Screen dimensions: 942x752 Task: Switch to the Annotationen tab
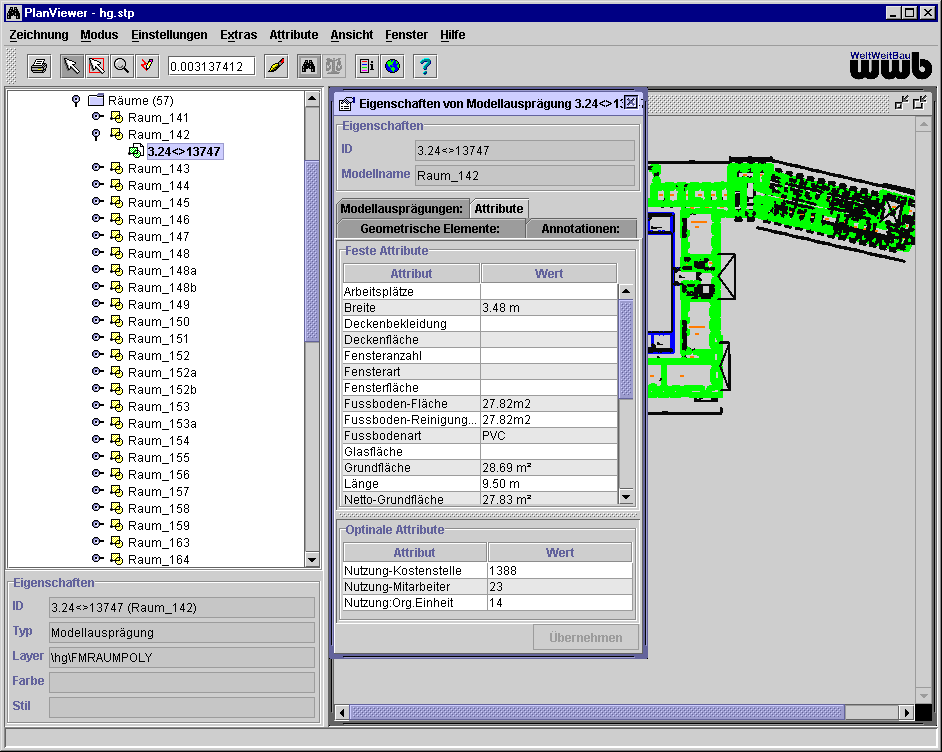pyautogui.click(x=580, y=228)
